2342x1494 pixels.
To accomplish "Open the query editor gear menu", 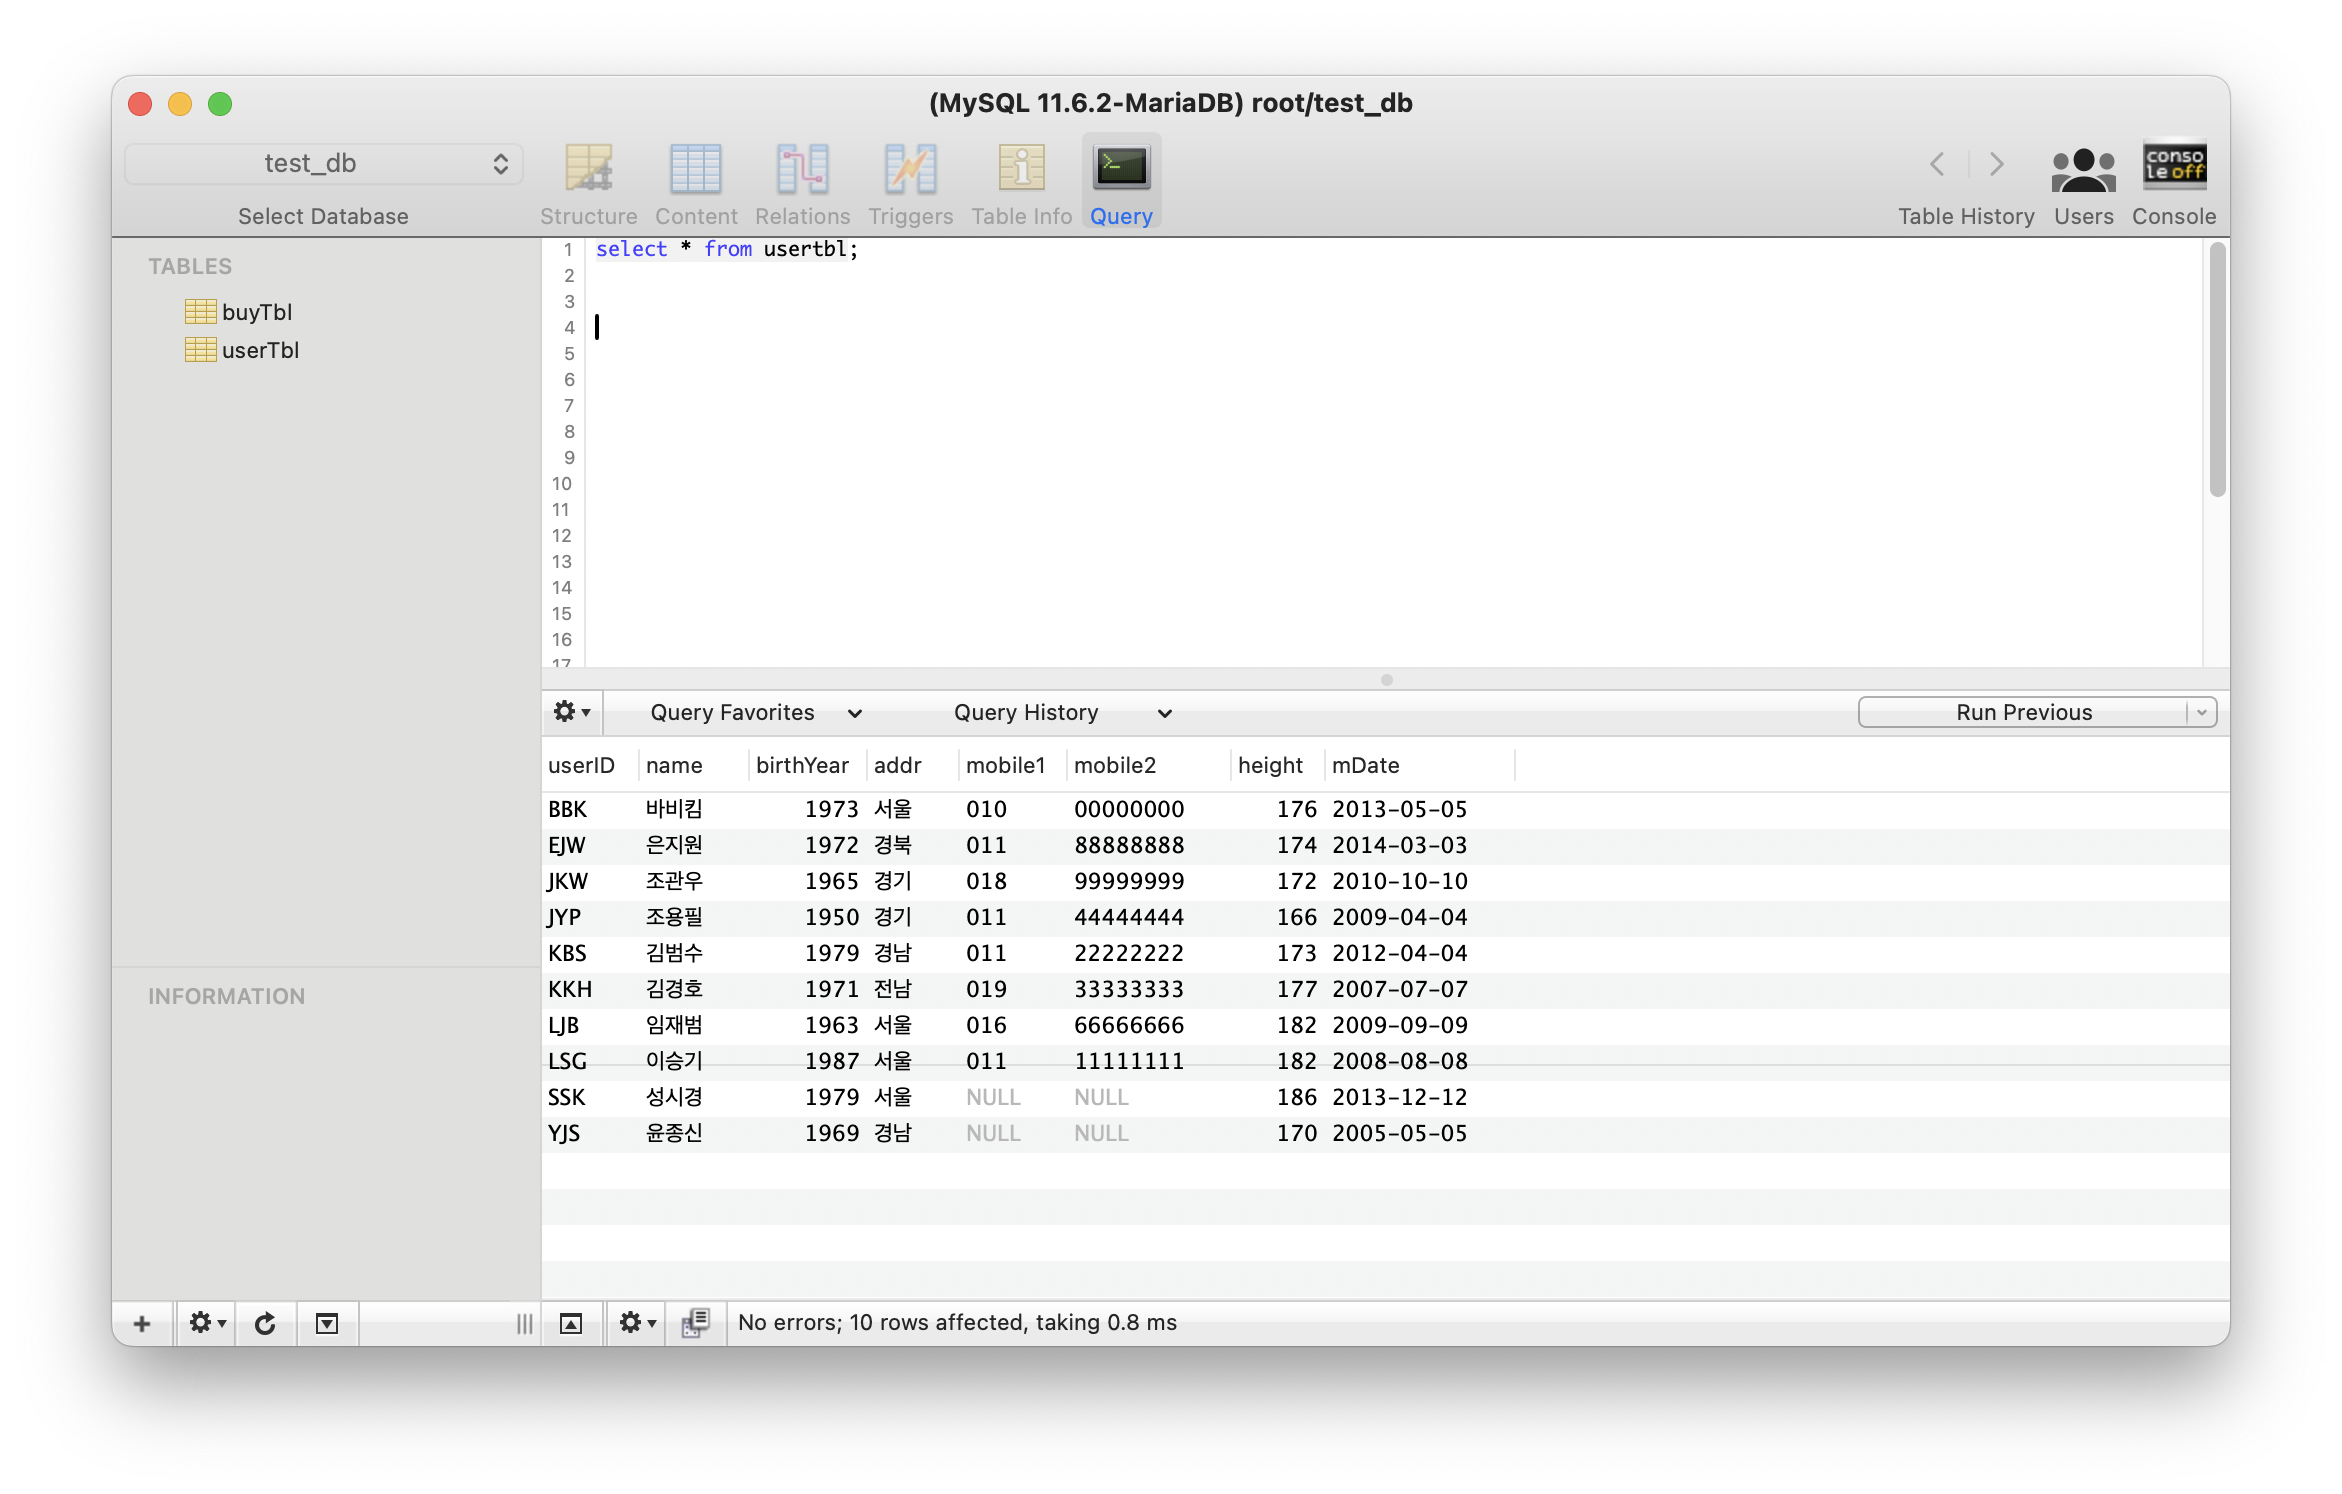I will coord(572,712).
